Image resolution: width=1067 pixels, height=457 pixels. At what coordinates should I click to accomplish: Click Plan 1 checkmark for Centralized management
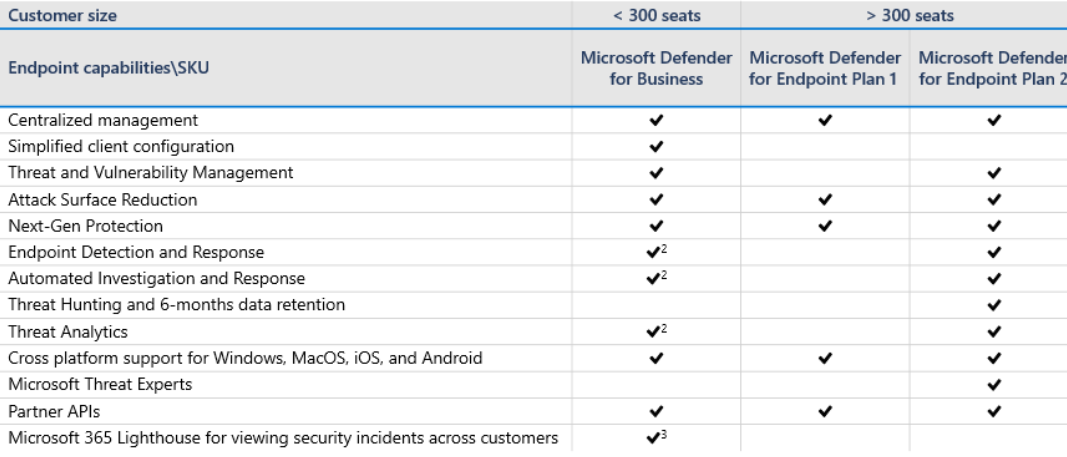coord(825,120)
